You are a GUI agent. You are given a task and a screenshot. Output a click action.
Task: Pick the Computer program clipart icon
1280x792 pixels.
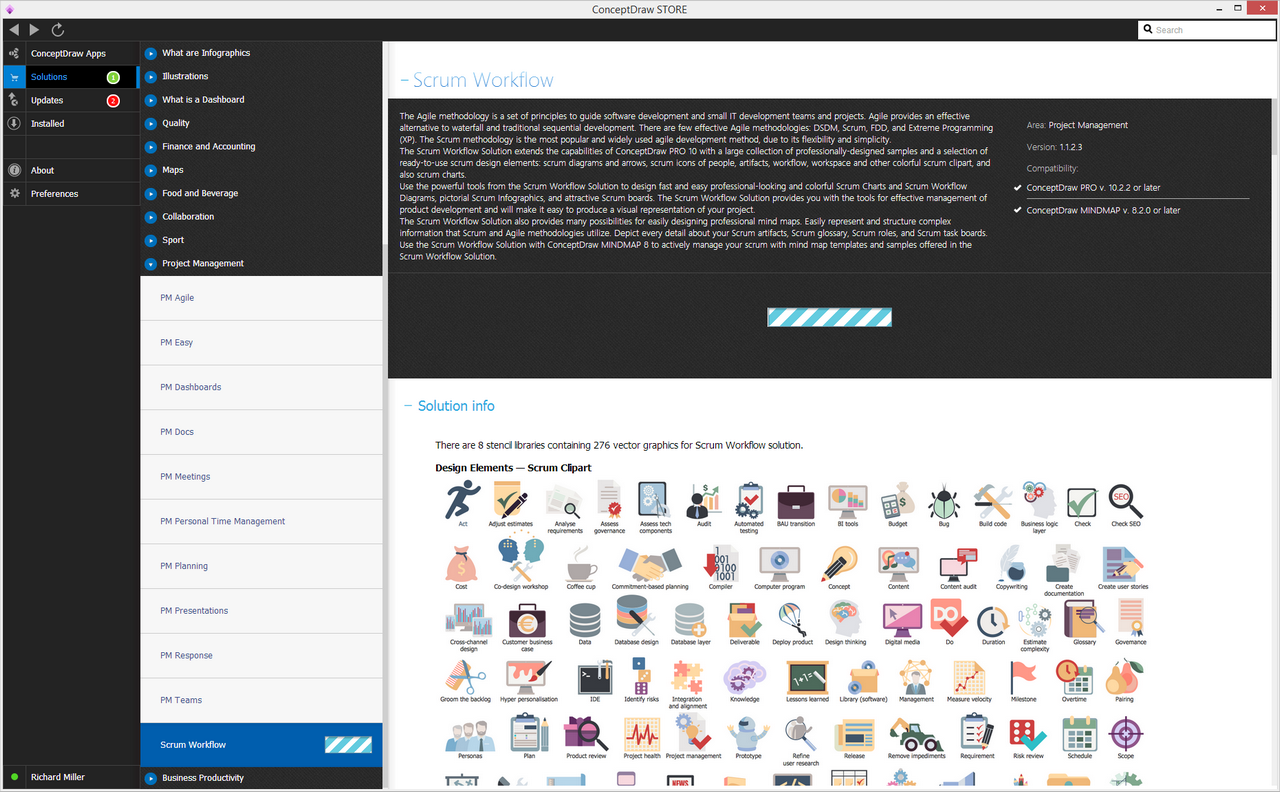coord(779,563)
